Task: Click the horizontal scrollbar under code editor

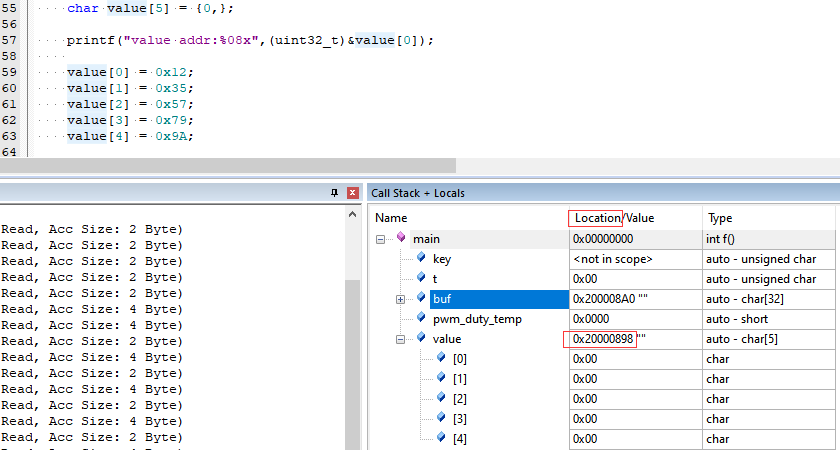Action: 228,166
